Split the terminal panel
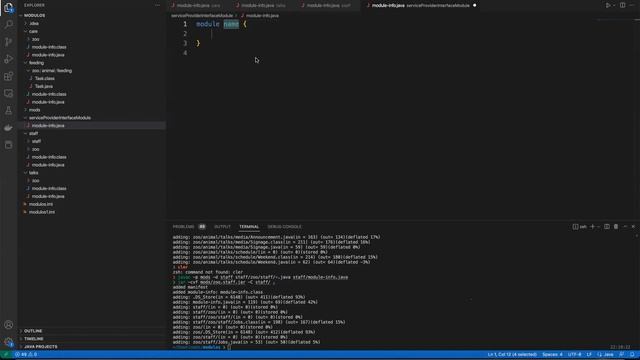640x360 pixels. pyautogui.click(x=607, y=227)
